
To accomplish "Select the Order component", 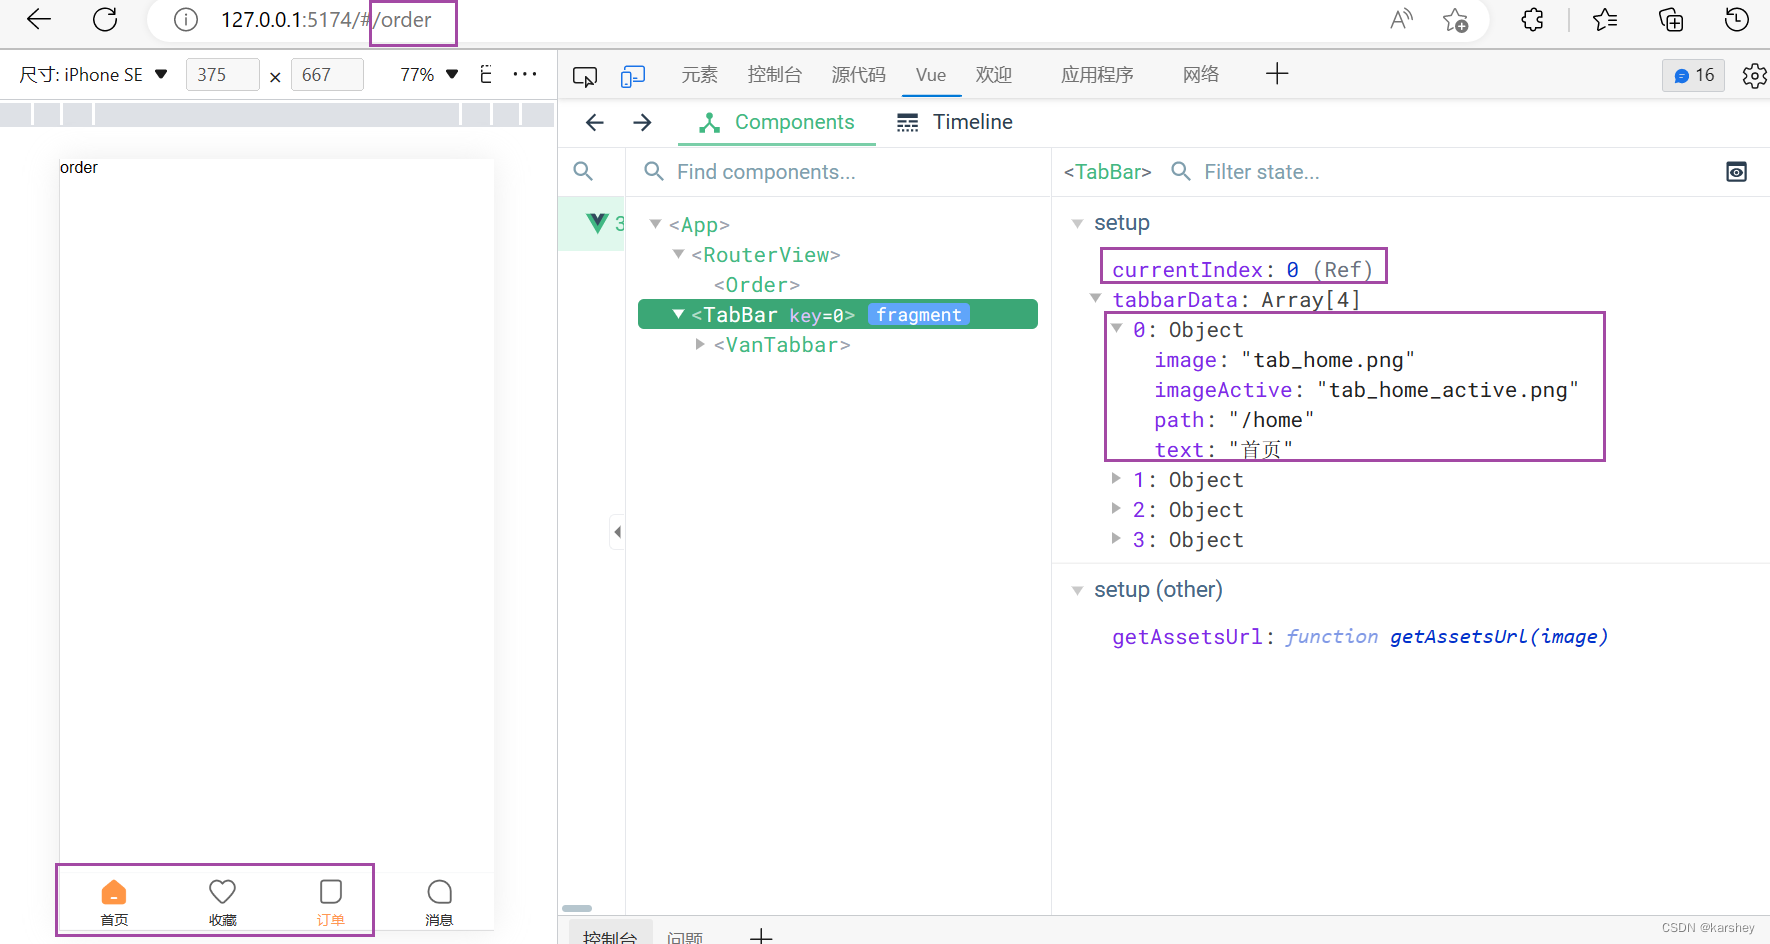I will pos(757,285).
